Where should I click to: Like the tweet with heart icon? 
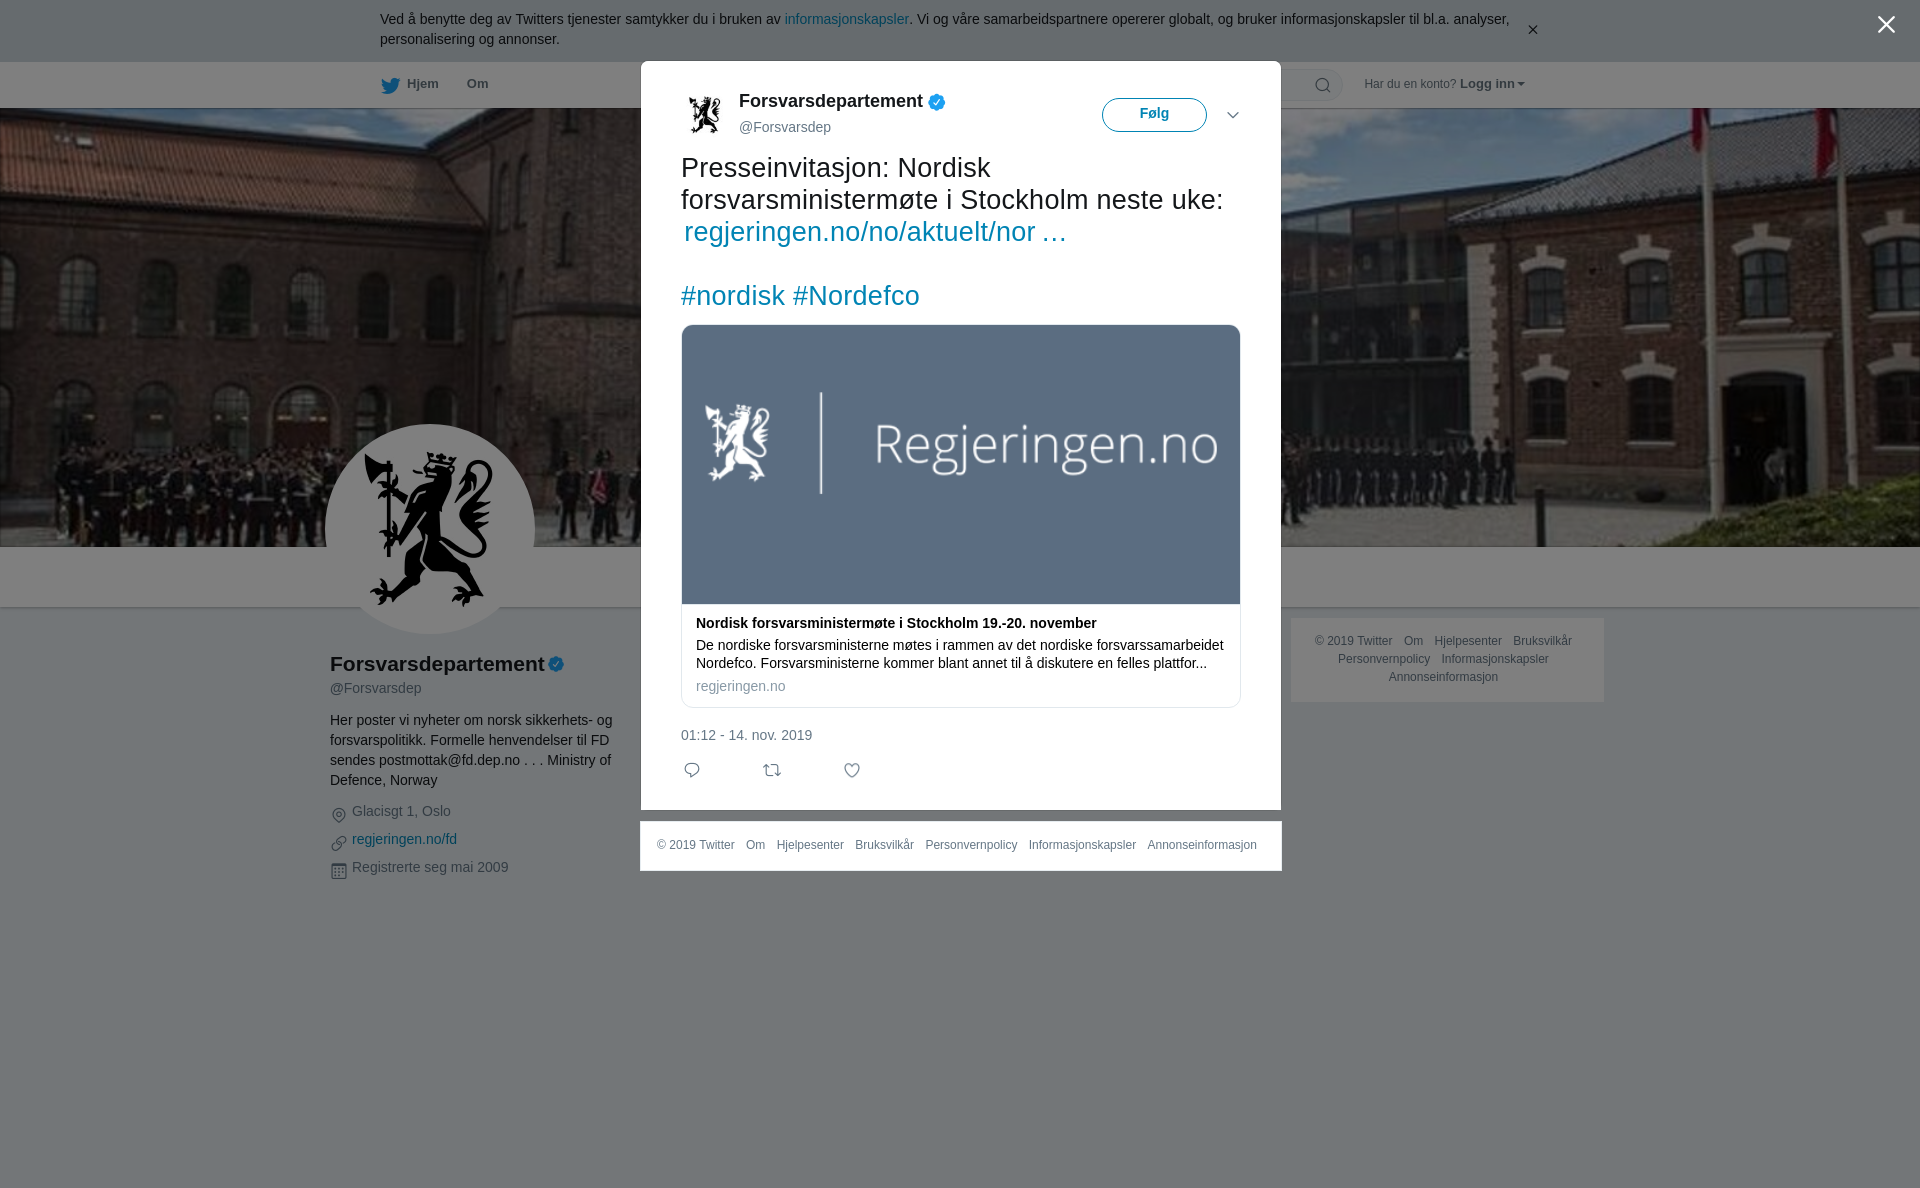coord(852,770)
